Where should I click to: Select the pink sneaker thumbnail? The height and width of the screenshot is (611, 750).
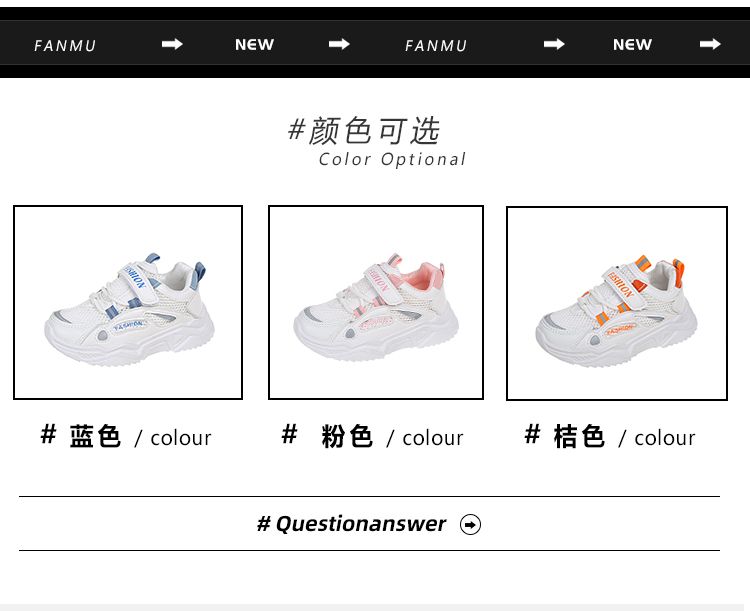pos(376,302)
